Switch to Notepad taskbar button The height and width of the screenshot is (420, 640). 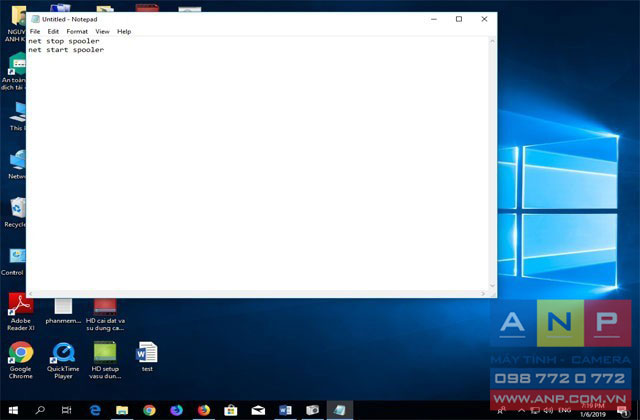(x=340, y=410)
